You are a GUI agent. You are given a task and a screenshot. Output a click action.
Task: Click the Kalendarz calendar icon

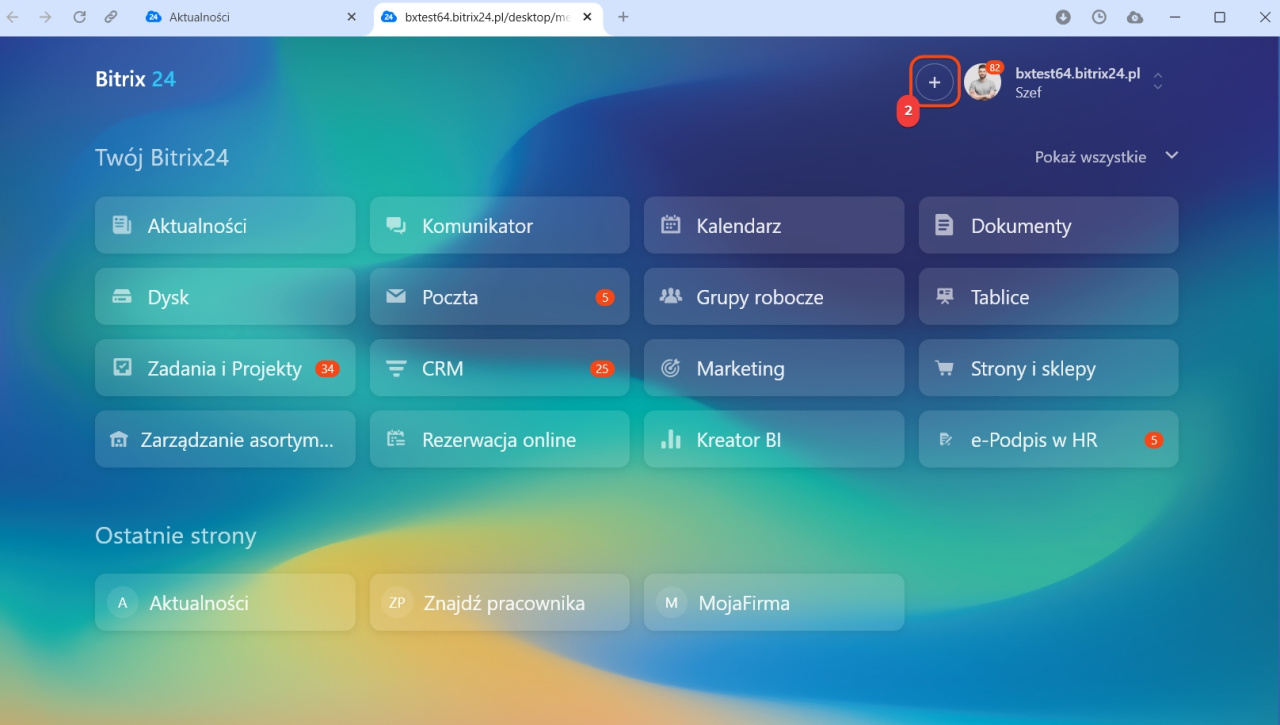[671, 225]
